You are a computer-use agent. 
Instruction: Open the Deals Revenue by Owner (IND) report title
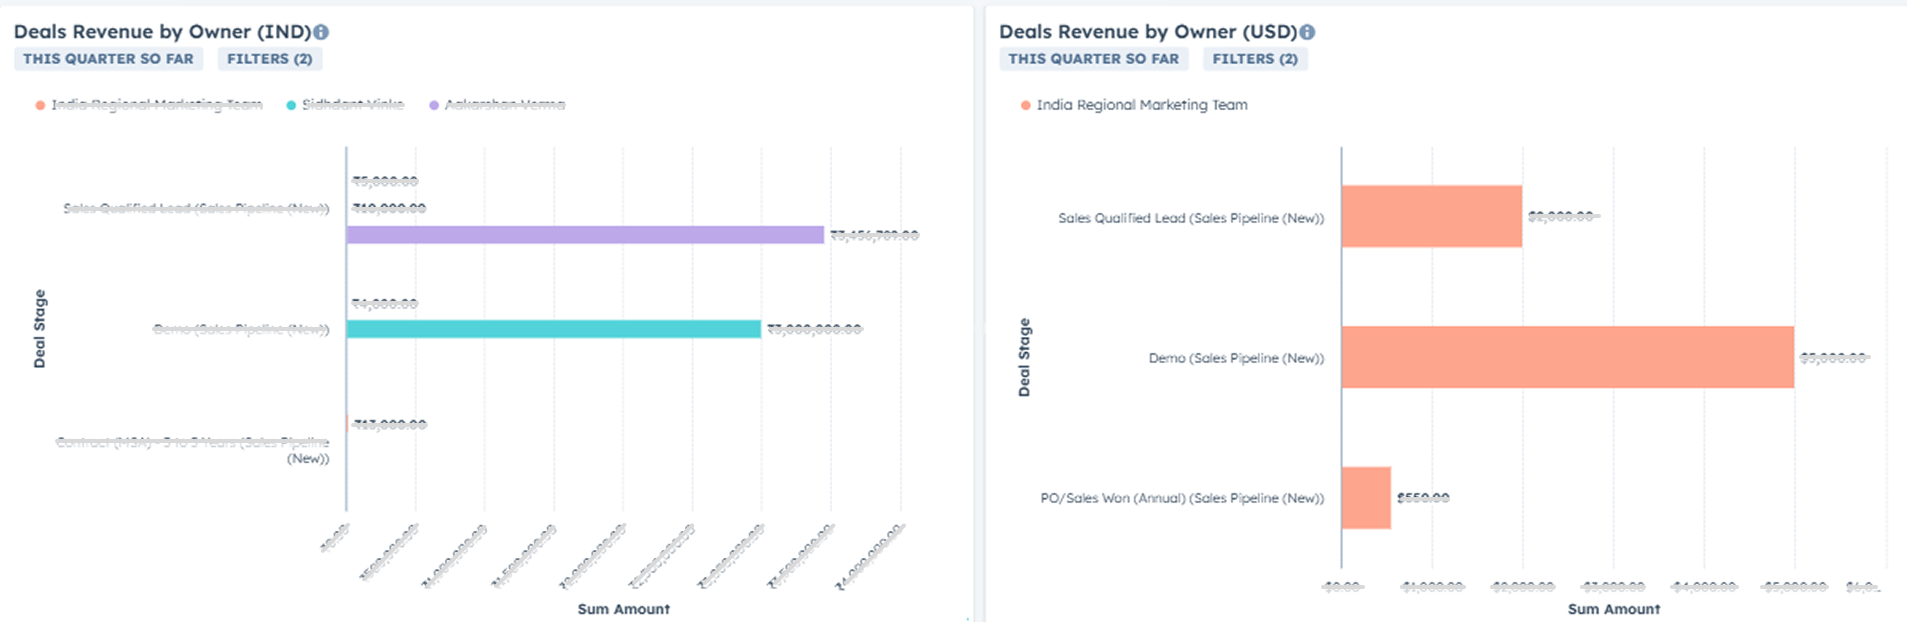pos(162,32)
